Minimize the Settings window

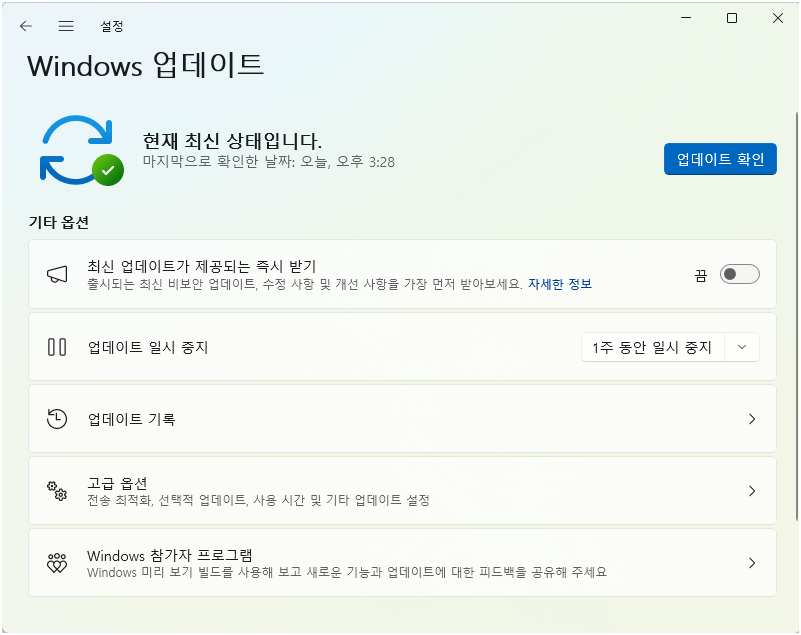[686, 18]
